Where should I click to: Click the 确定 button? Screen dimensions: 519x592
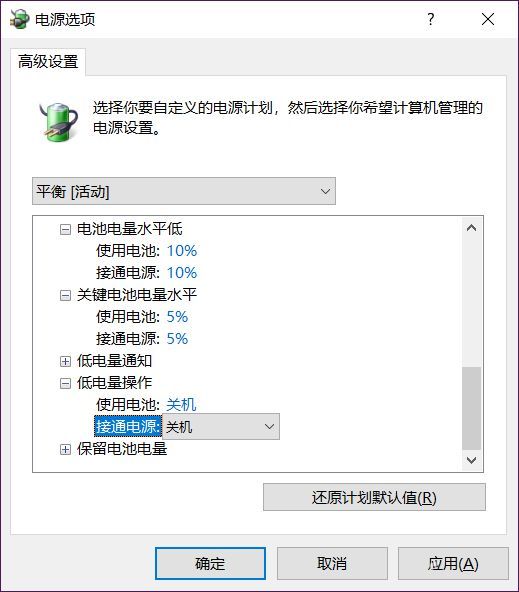point(210,563)
